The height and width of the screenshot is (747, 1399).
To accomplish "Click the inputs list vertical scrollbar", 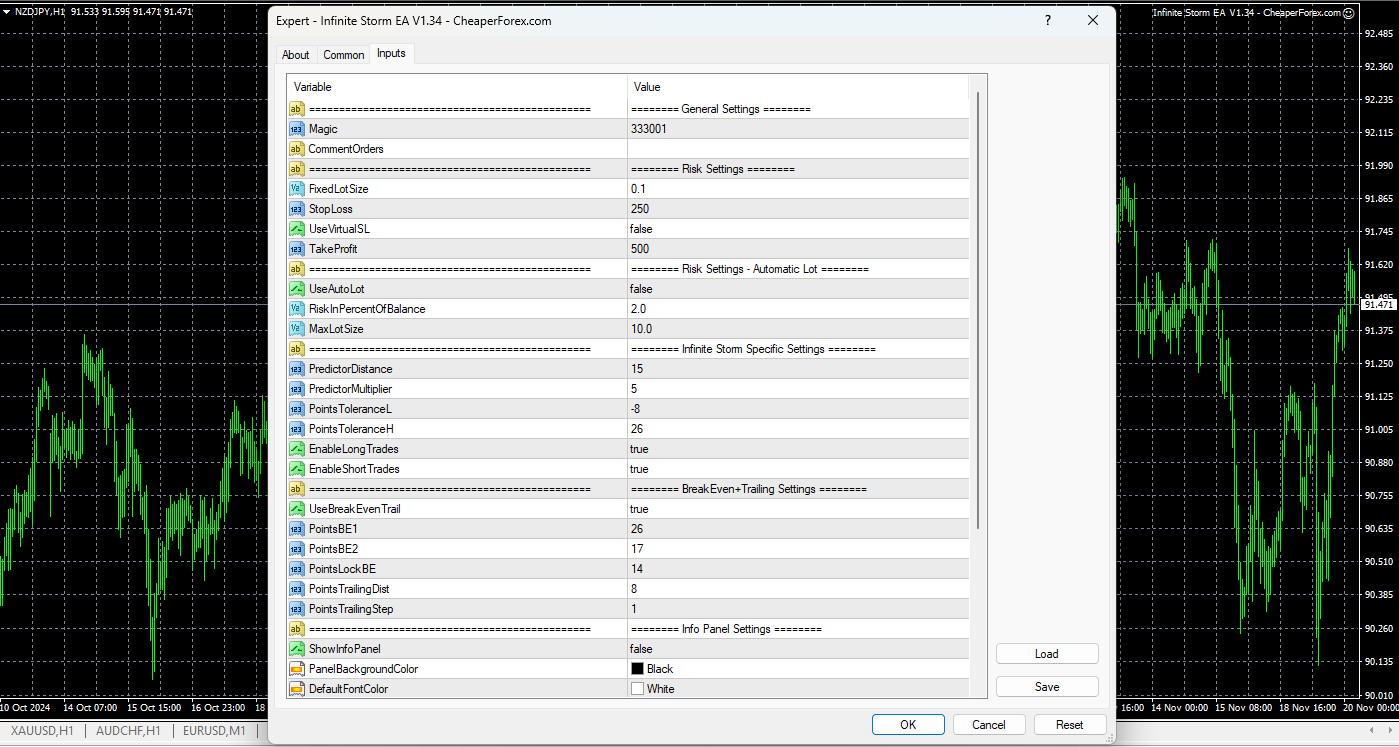I will point(978,310).
